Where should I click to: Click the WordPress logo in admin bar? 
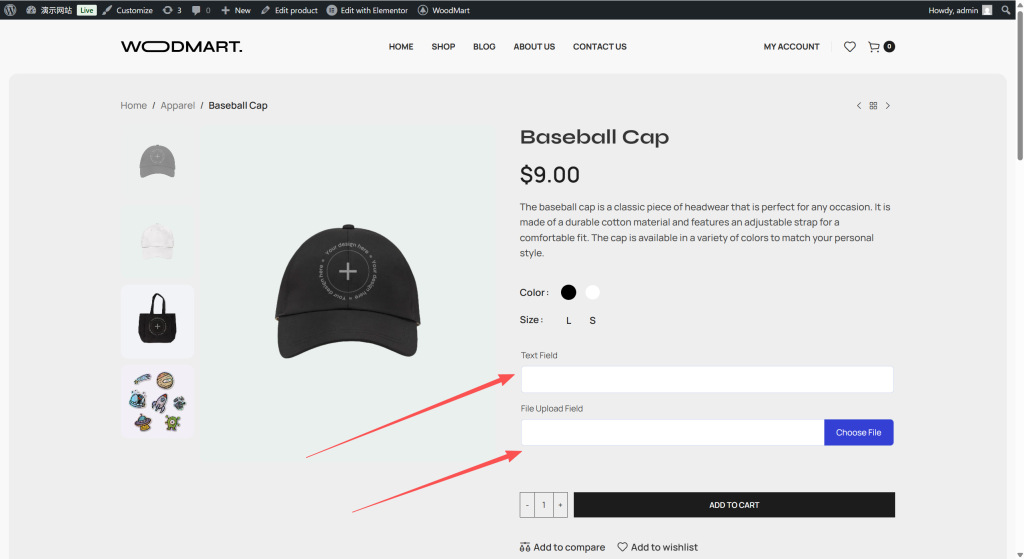(x=10, y=10)
